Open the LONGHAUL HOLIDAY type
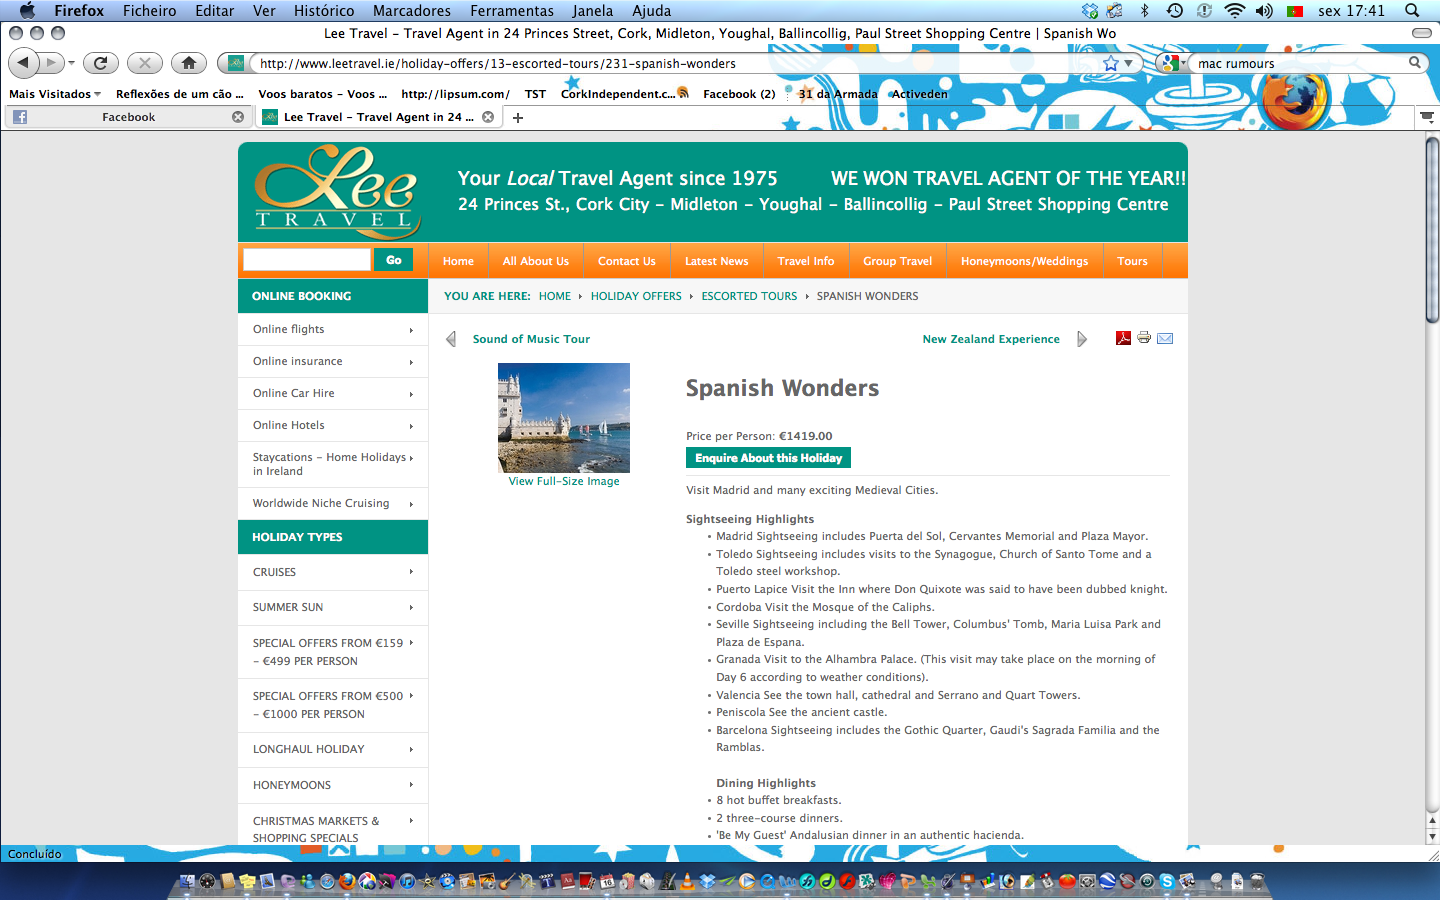 click(333, 749)
